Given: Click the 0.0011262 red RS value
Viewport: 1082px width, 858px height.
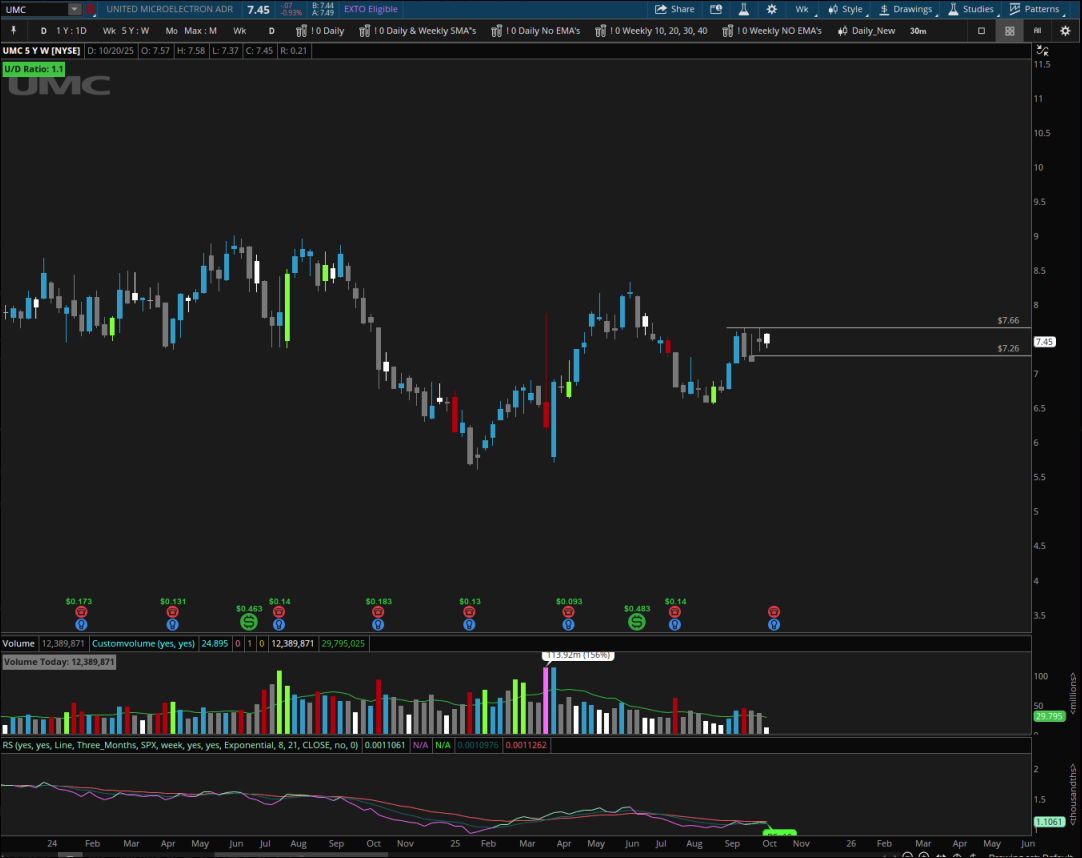Looking at the screenshot, I should (526, 745).
